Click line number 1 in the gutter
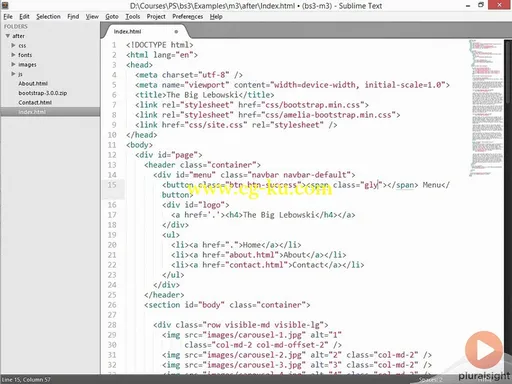This screenshot has width=512, height=384. [x=114, y=45]
